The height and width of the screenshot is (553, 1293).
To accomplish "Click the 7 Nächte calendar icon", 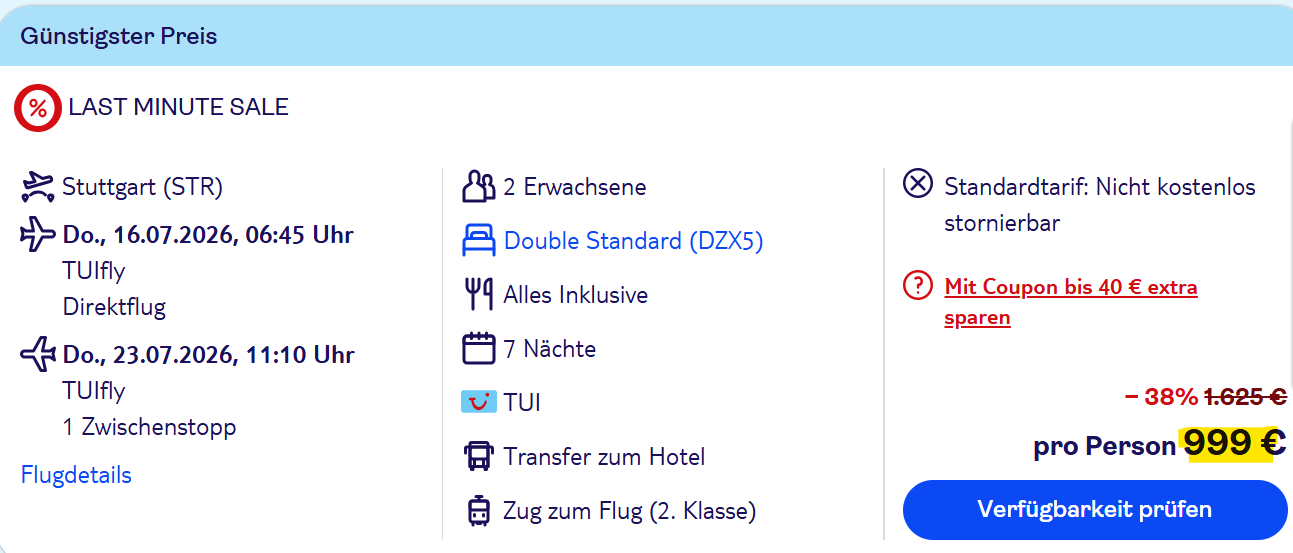I will click(479, 349).
